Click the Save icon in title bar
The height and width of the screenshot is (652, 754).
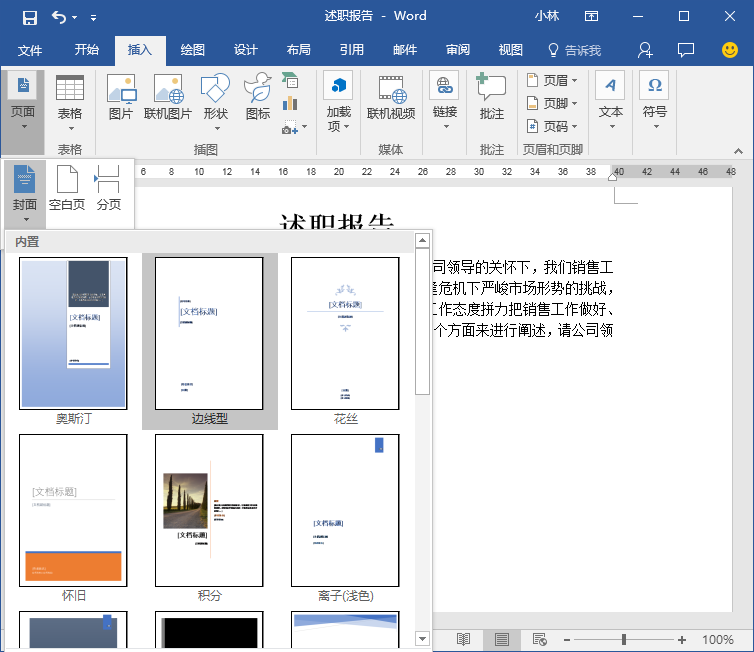pos(29,17)
